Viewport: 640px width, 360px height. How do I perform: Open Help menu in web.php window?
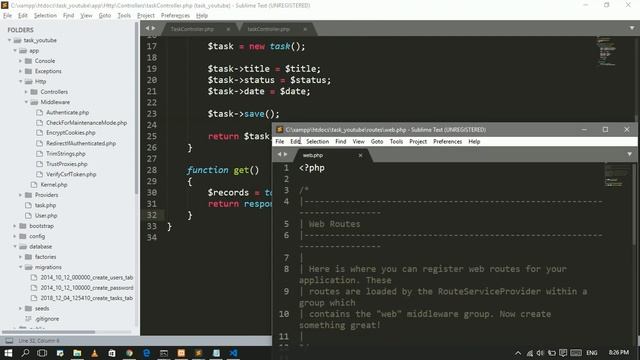click(x=474, y=142)
